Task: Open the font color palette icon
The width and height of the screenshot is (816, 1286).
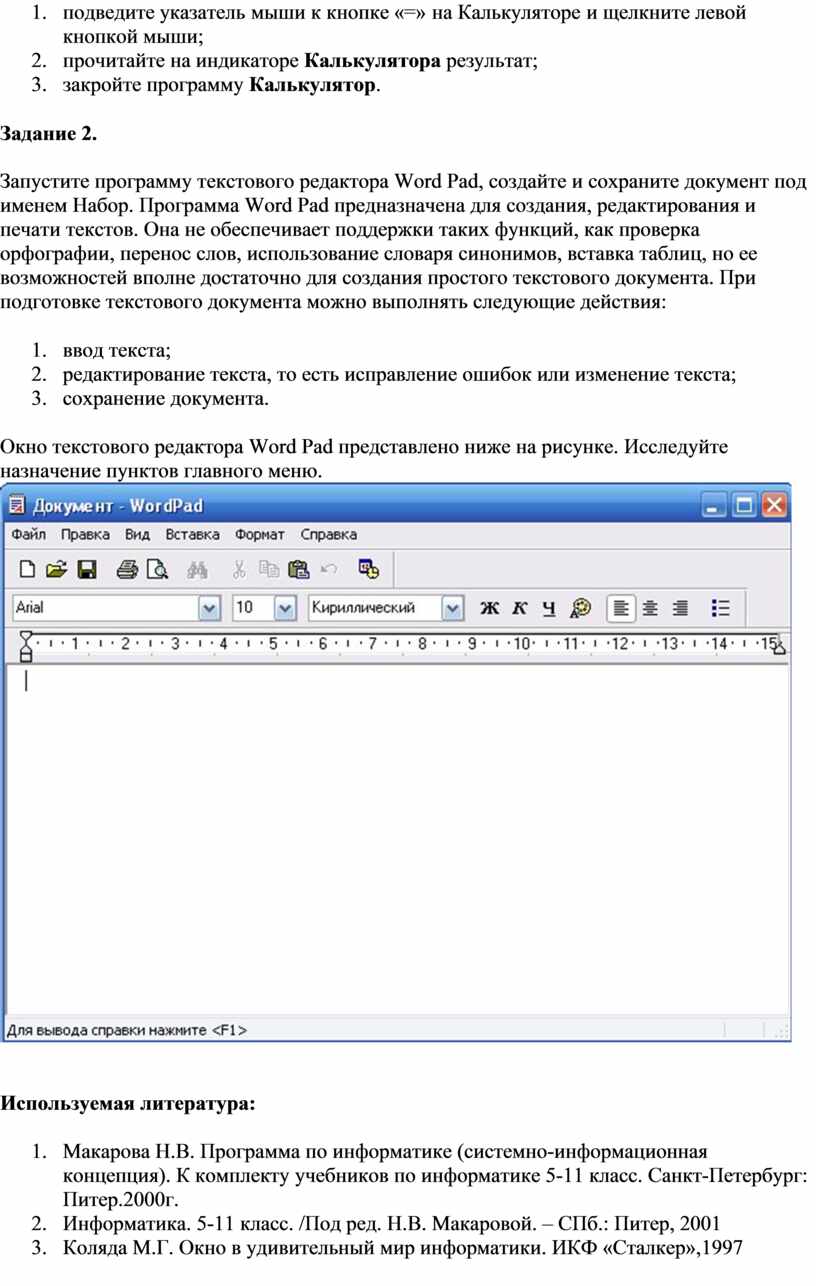Action: 580,608
